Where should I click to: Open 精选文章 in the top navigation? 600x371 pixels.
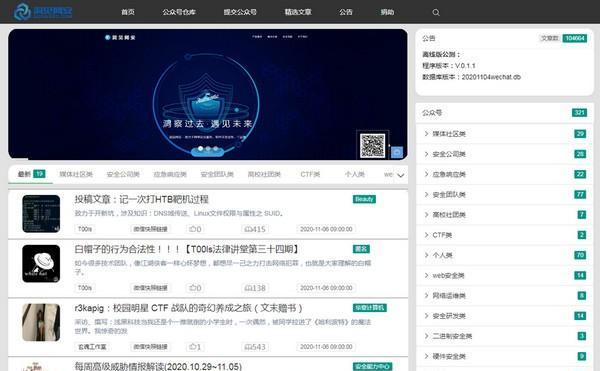[298, 12]
